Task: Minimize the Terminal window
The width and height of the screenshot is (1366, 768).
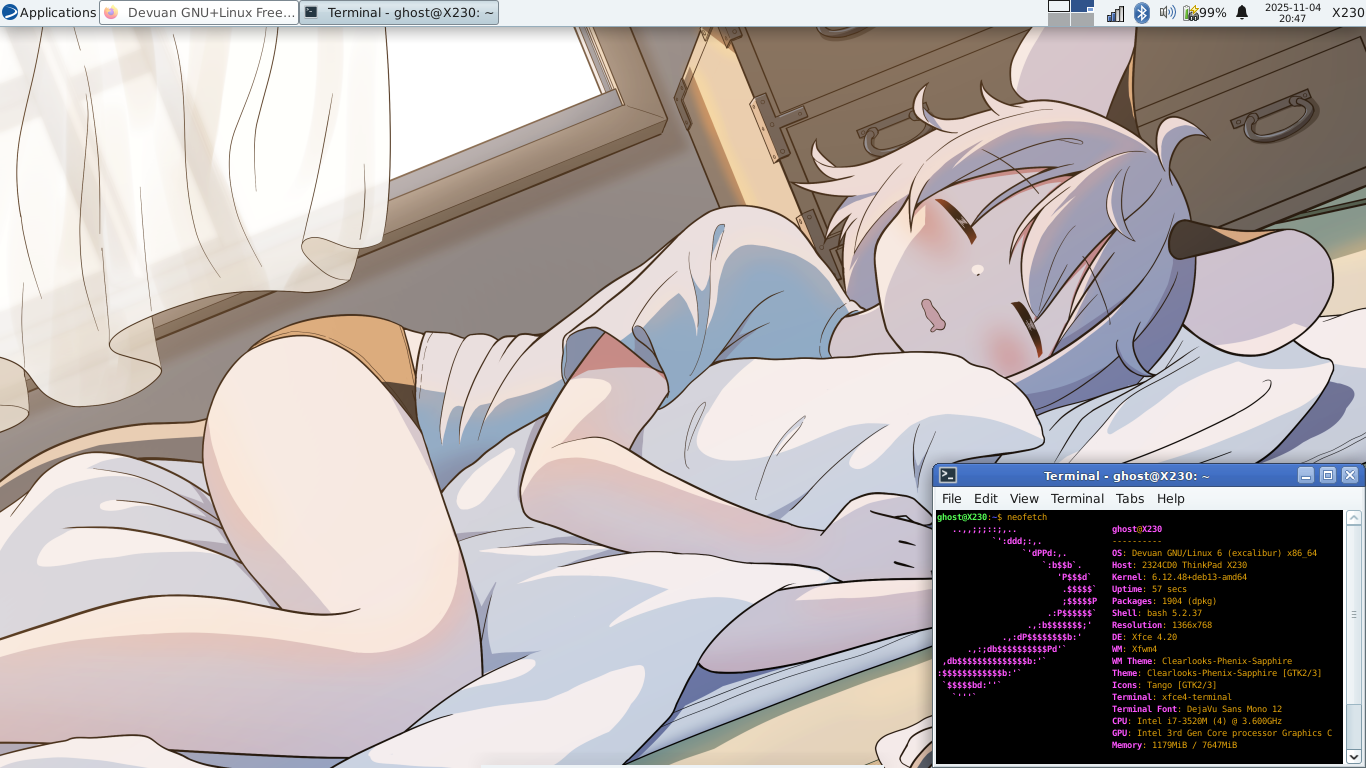Action: [x=1306, y=475]
